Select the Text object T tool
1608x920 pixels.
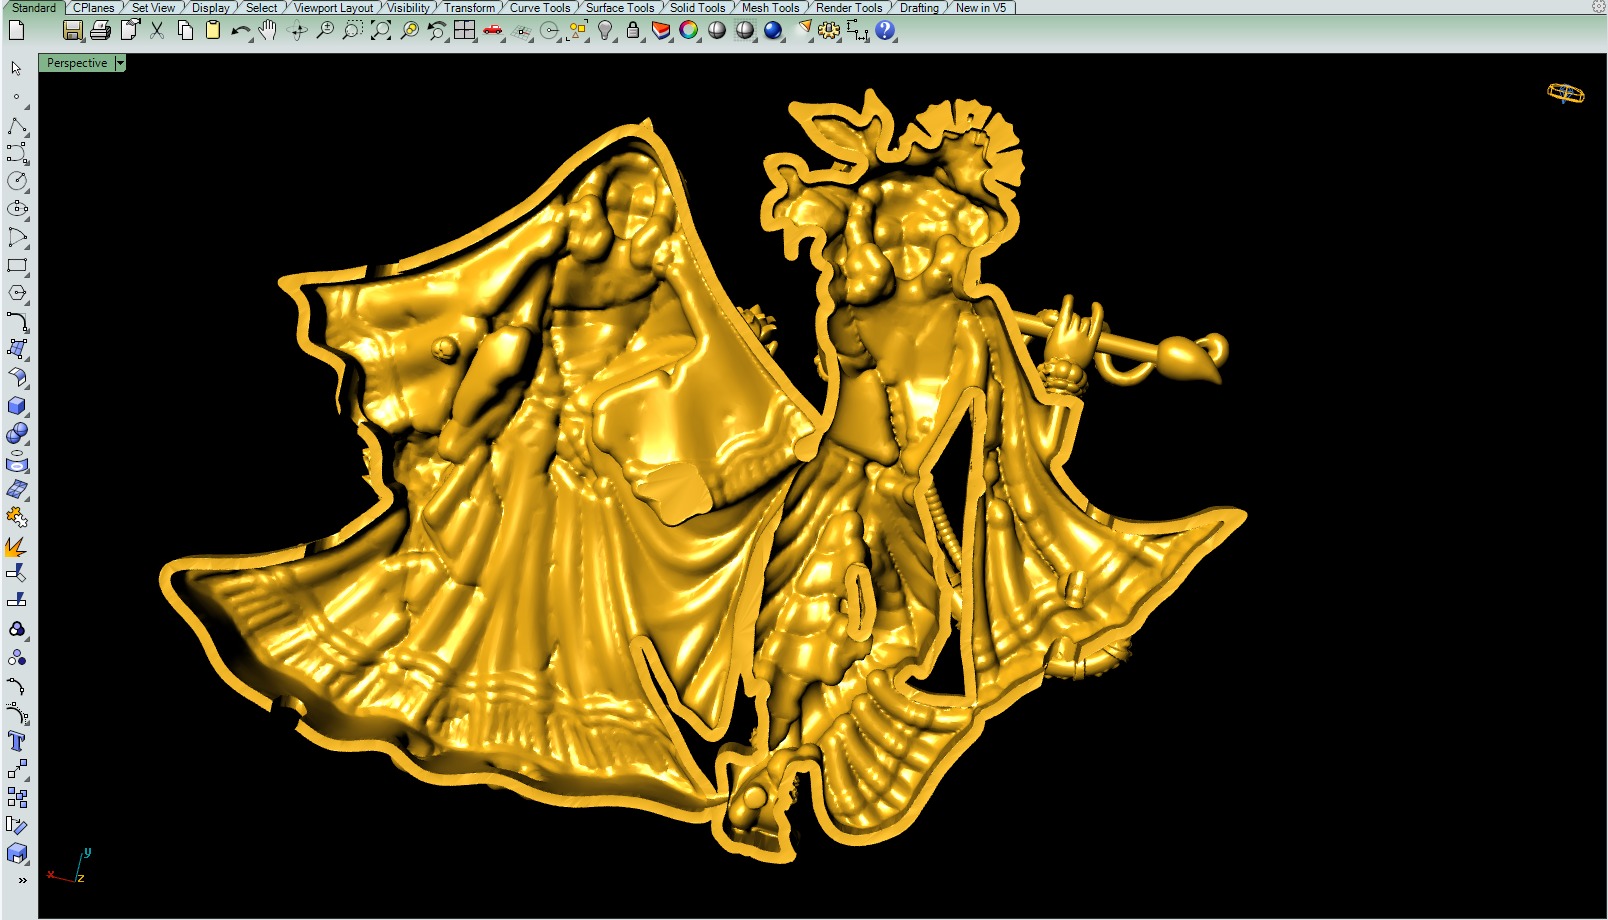click(x=17, y=741)
